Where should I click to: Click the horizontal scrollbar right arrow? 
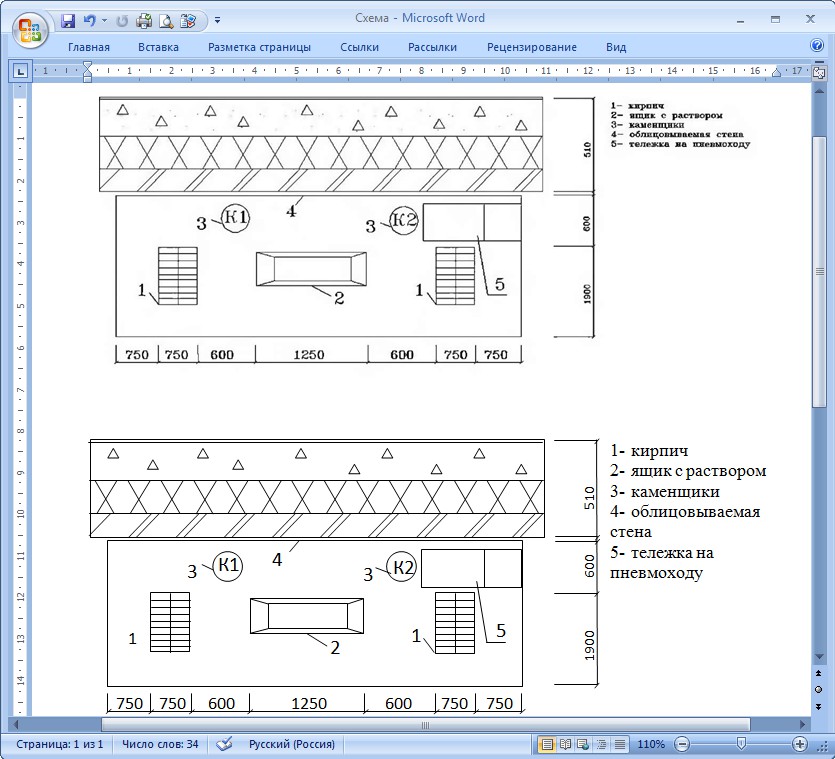pos(803,724)
